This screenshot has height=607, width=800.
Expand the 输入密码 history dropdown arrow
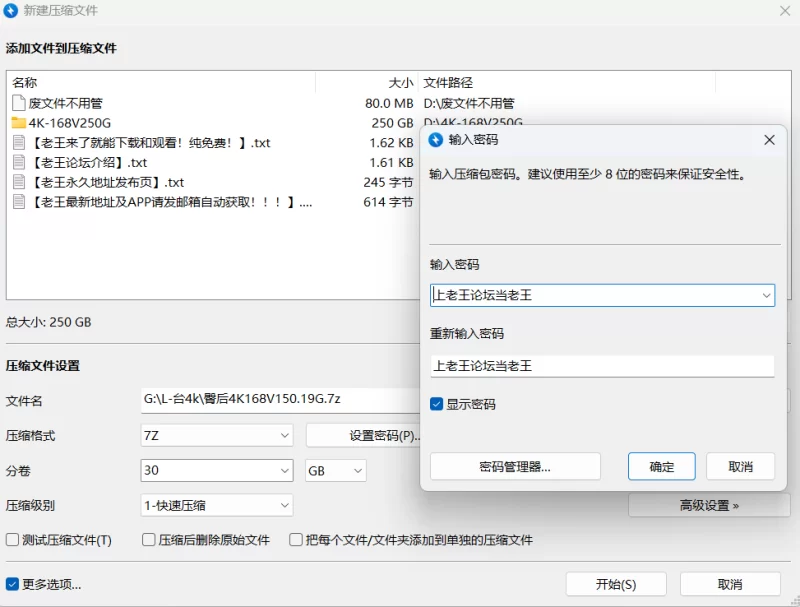click(x=765, y=295)
